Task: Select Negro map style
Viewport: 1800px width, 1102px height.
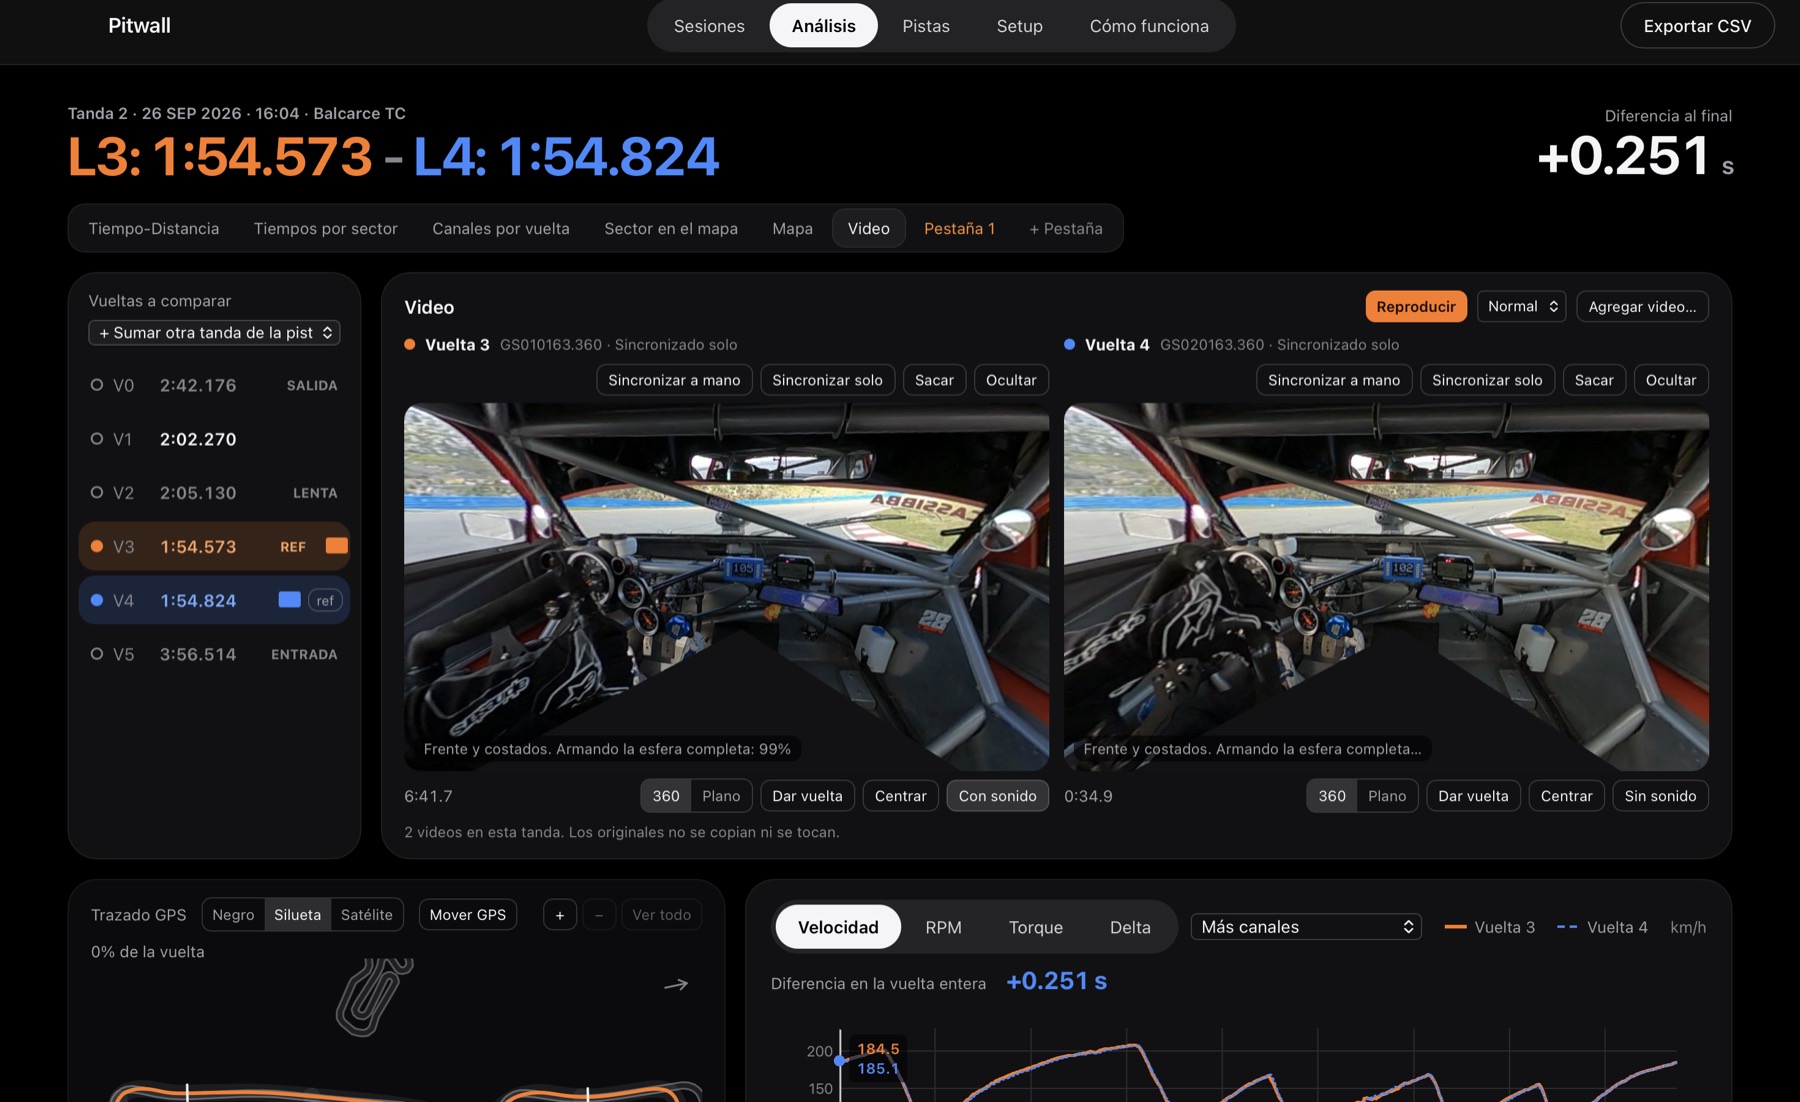Action: pyautogui.click(x=233, y=915)
